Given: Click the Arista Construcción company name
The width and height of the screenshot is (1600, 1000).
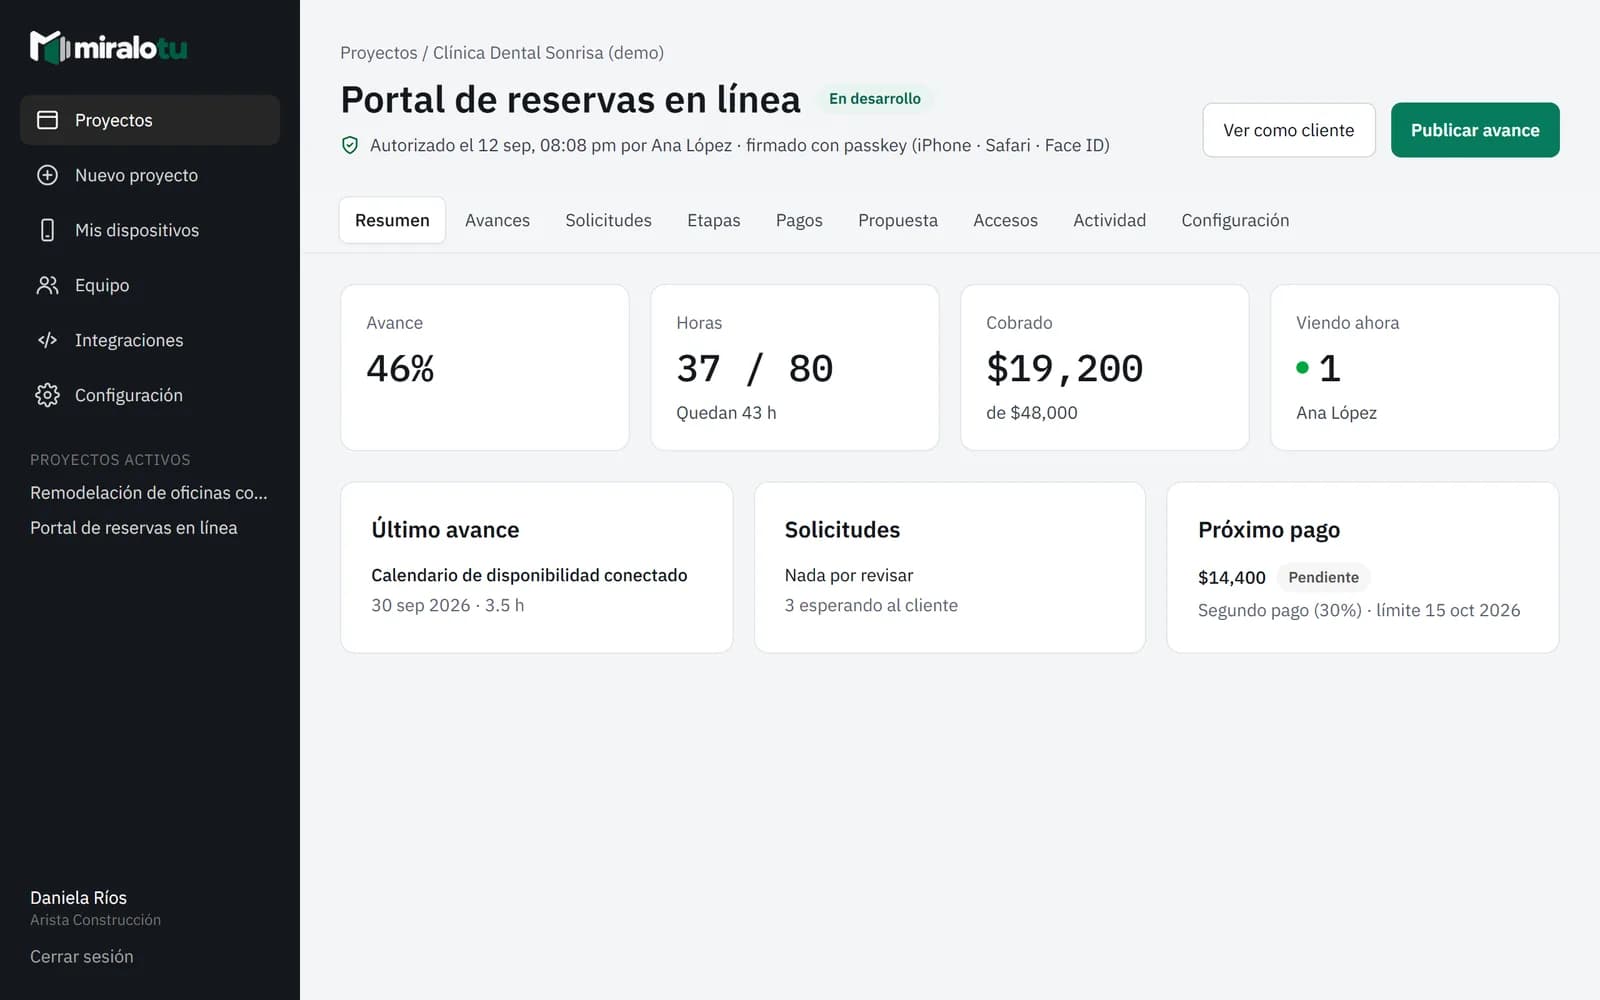Looking at the screenshot, I should click(x=95, y=920).
